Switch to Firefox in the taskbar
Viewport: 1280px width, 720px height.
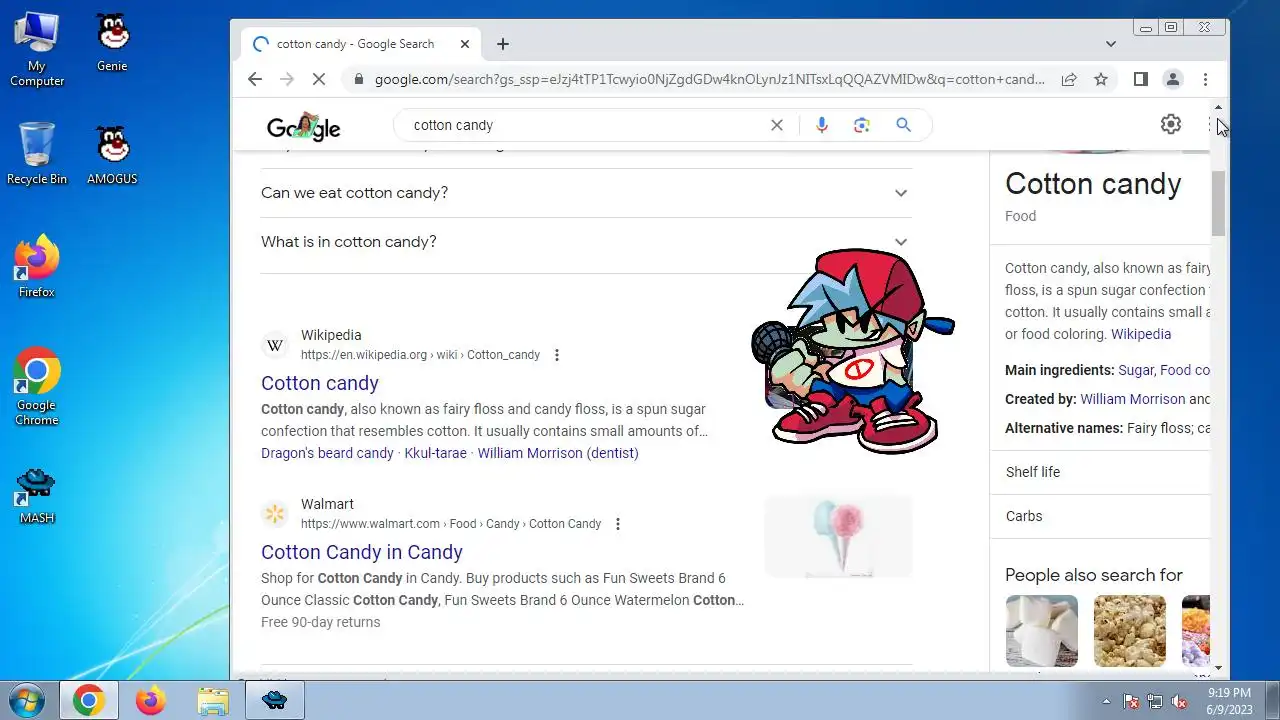pyautogui.click(x=150, y=700)
